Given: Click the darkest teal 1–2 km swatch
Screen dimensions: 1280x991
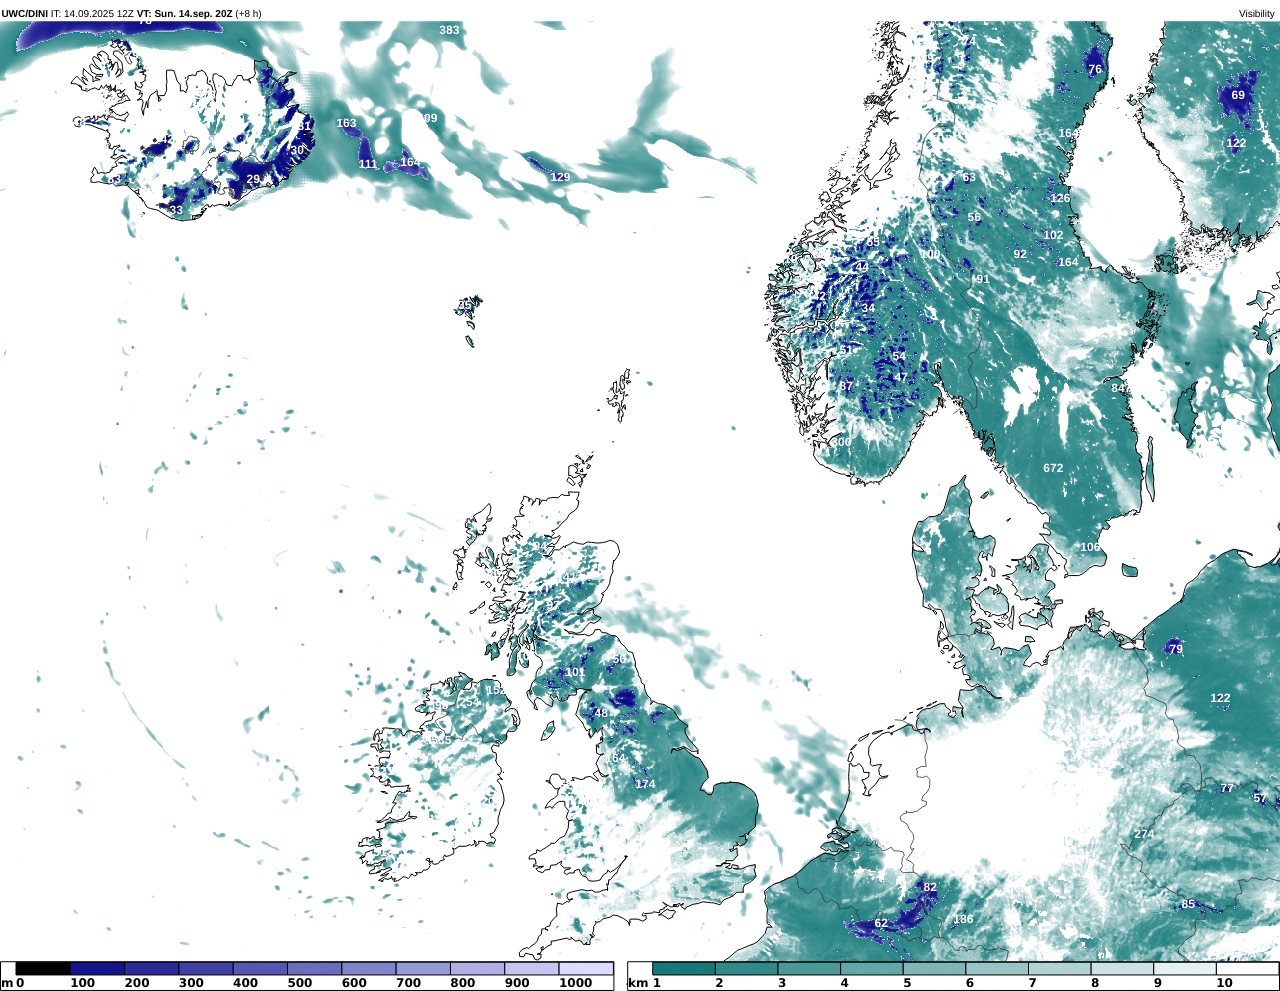Looking at the screenshot, I should pyautogui.click(x=684, y=968).
